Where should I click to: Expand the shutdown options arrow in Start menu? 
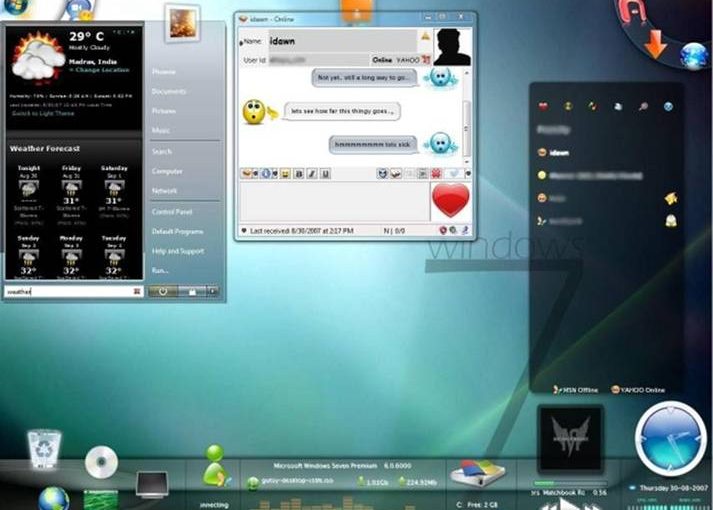pyautogui.click(x=213, y=291)
